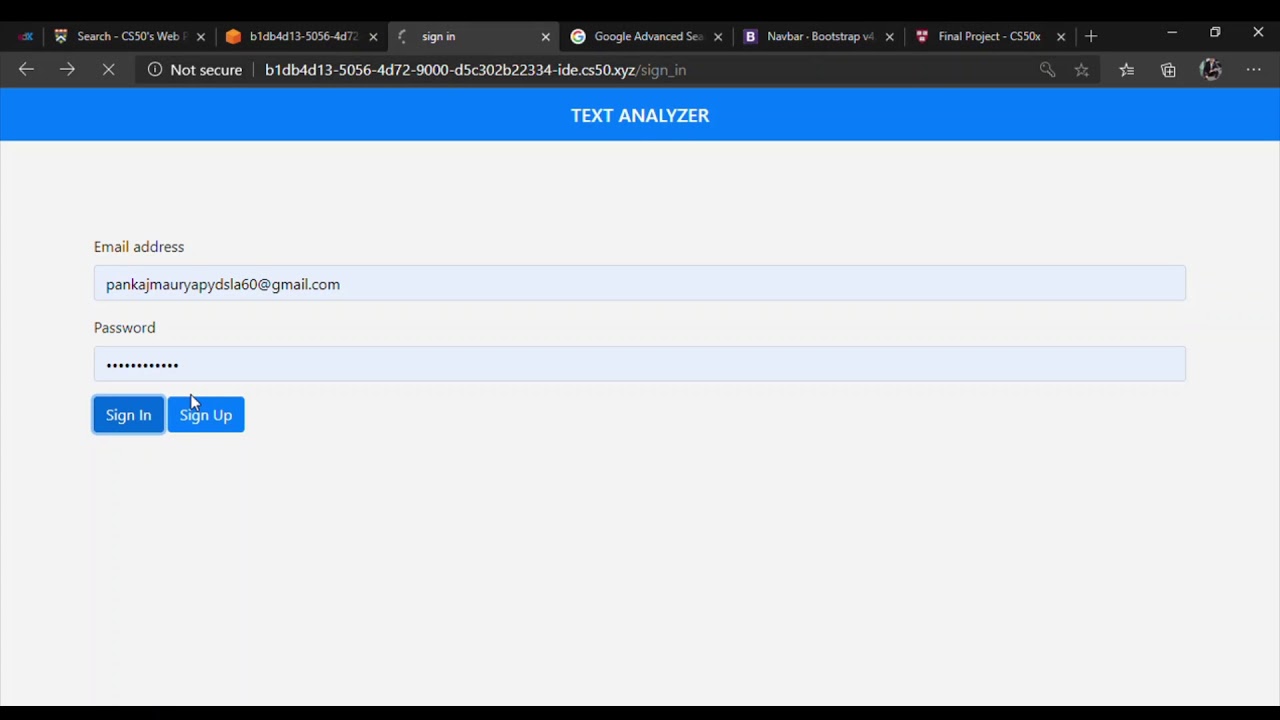Screen dimensions: 1280x720
Task: Click the Password label
Action: click(x=125, y=328)
